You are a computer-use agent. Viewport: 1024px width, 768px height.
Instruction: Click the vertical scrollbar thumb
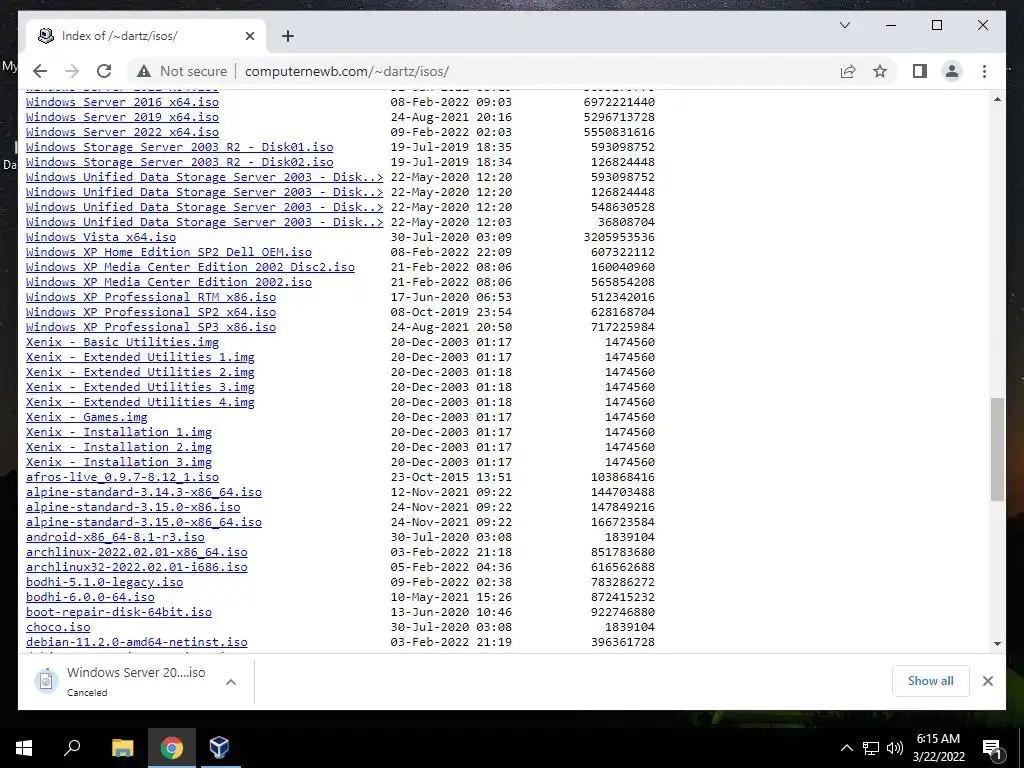pos(997,449)
